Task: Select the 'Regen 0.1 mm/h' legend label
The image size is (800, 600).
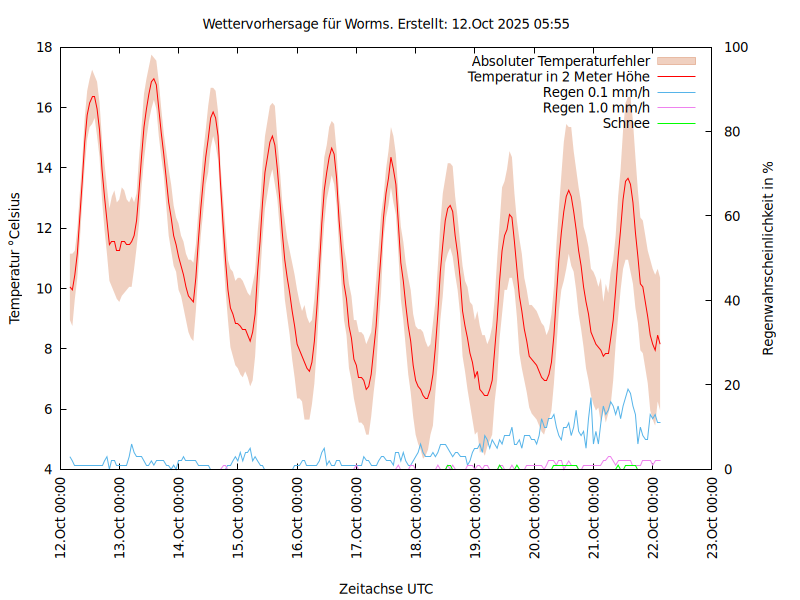Action: point(596,92)
